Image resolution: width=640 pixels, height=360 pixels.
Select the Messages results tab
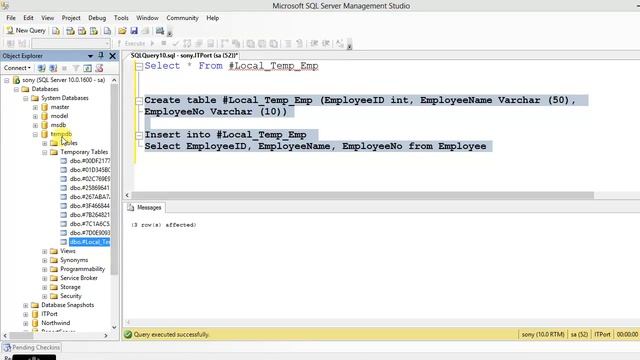pyautogui.click(x=145, y=208)
